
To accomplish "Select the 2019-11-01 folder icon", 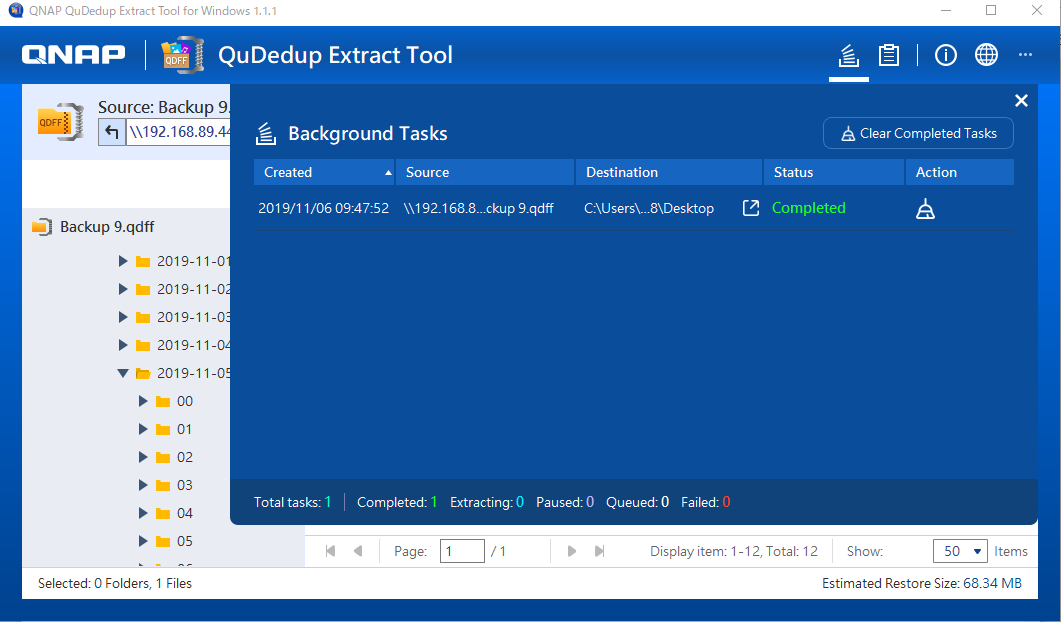I will (143, 262).
